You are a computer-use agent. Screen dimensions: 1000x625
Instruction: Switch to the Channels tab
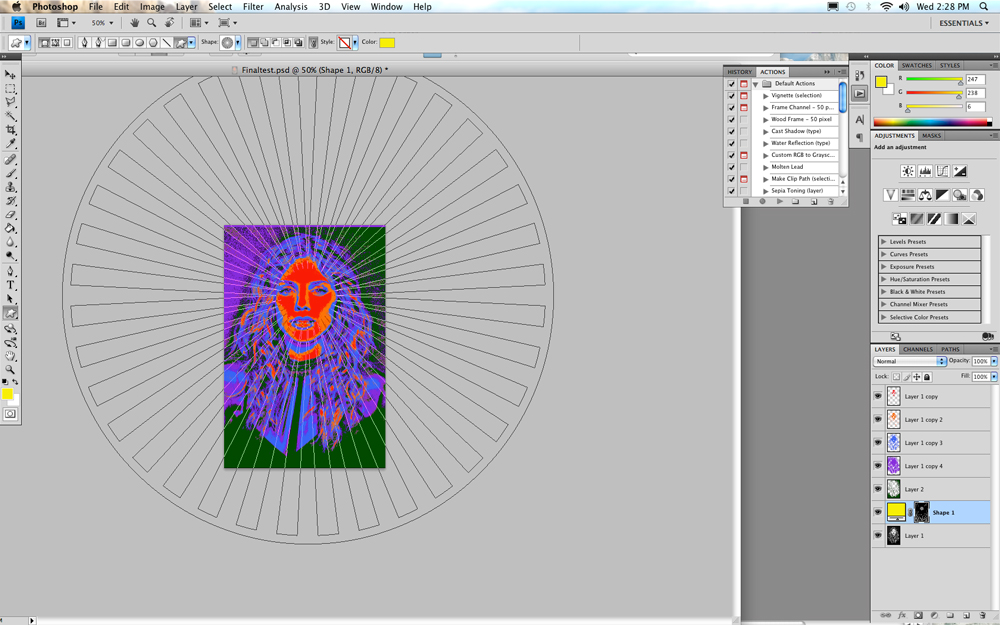coord(918,349)
